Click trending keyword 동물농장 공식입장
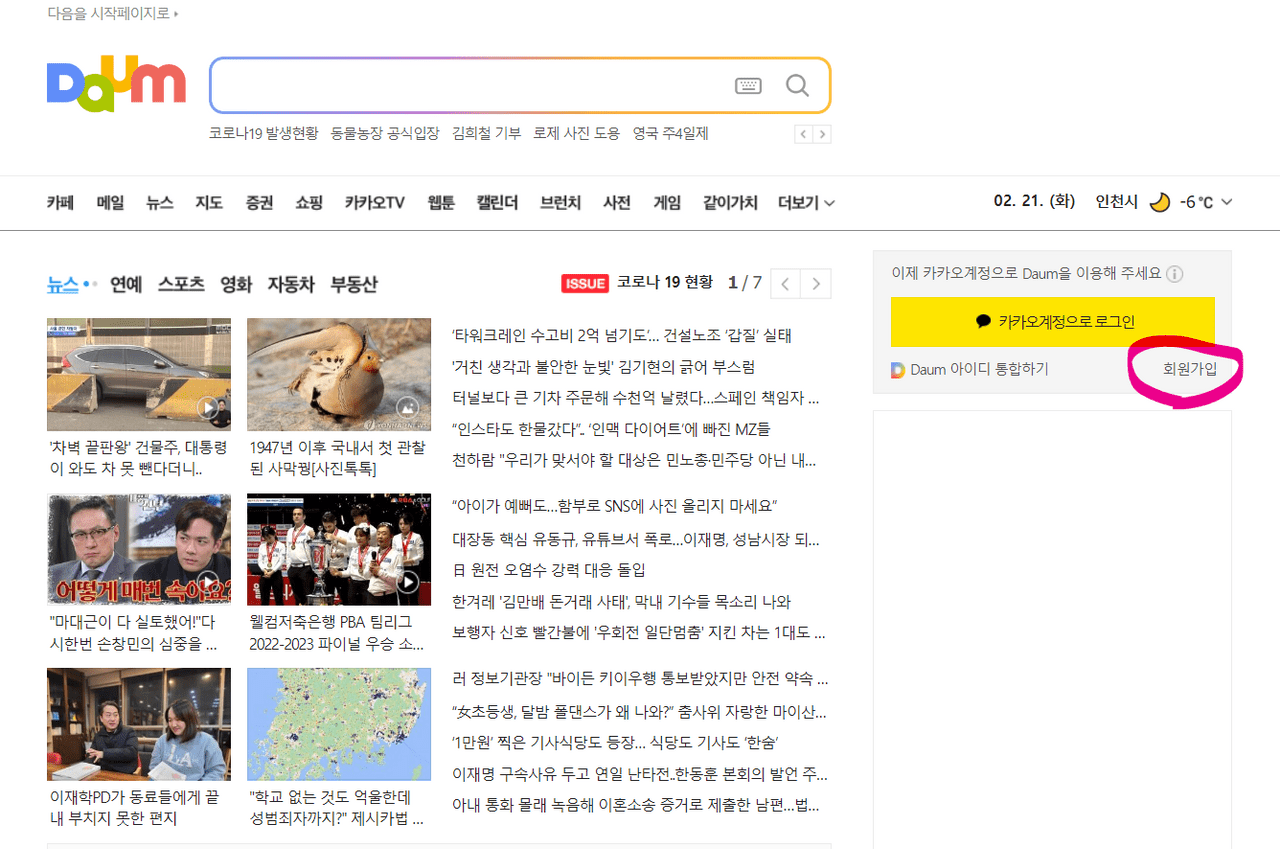The height and width of the screenshot is (849, 1280). pyautogui.click(x=385, y=134)
